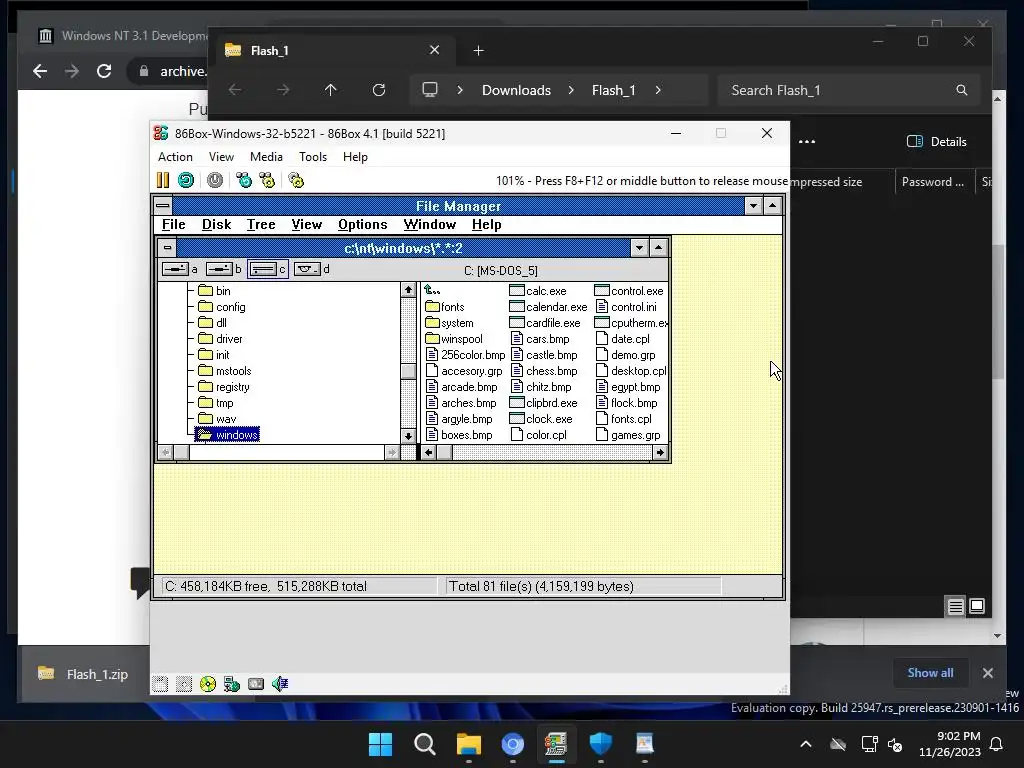Click the second floppy disk status icon
This screenshot has height=768, width=1024.
click(x=184, y=684)
